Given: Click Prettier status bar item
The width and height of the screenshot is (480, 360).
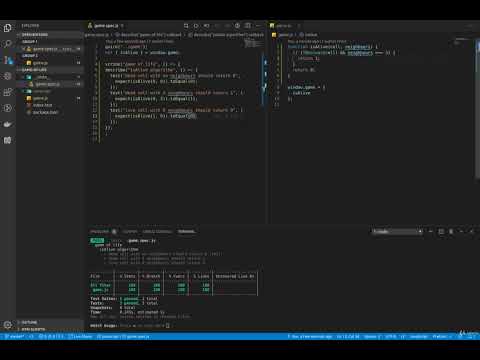Looking at the screenshot, I should click(x=441, y=336).
